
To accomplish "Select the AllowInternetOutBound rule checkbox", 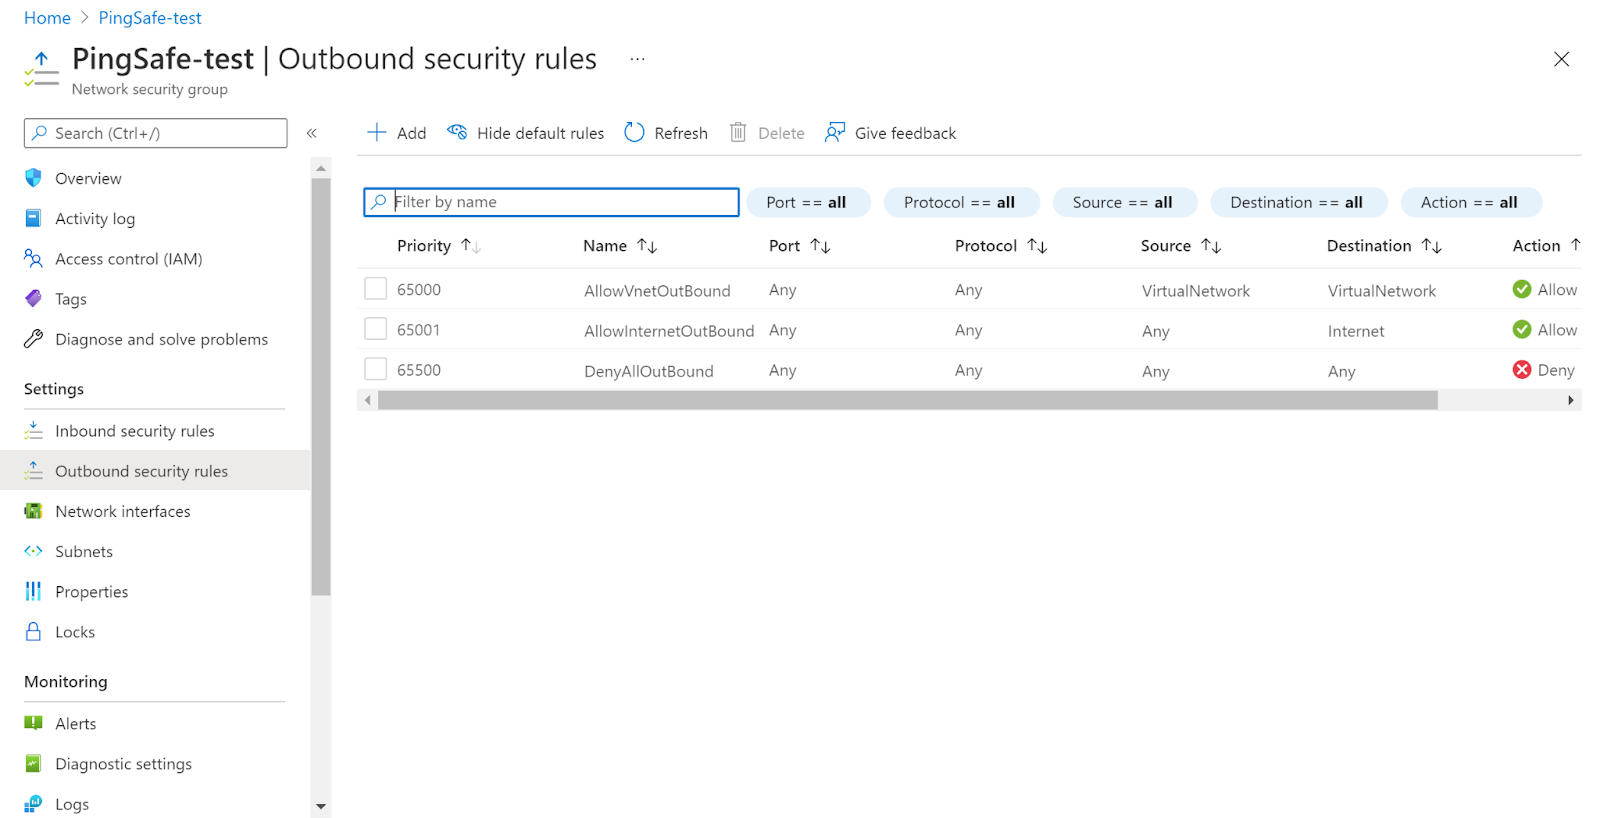I will 376,329.
